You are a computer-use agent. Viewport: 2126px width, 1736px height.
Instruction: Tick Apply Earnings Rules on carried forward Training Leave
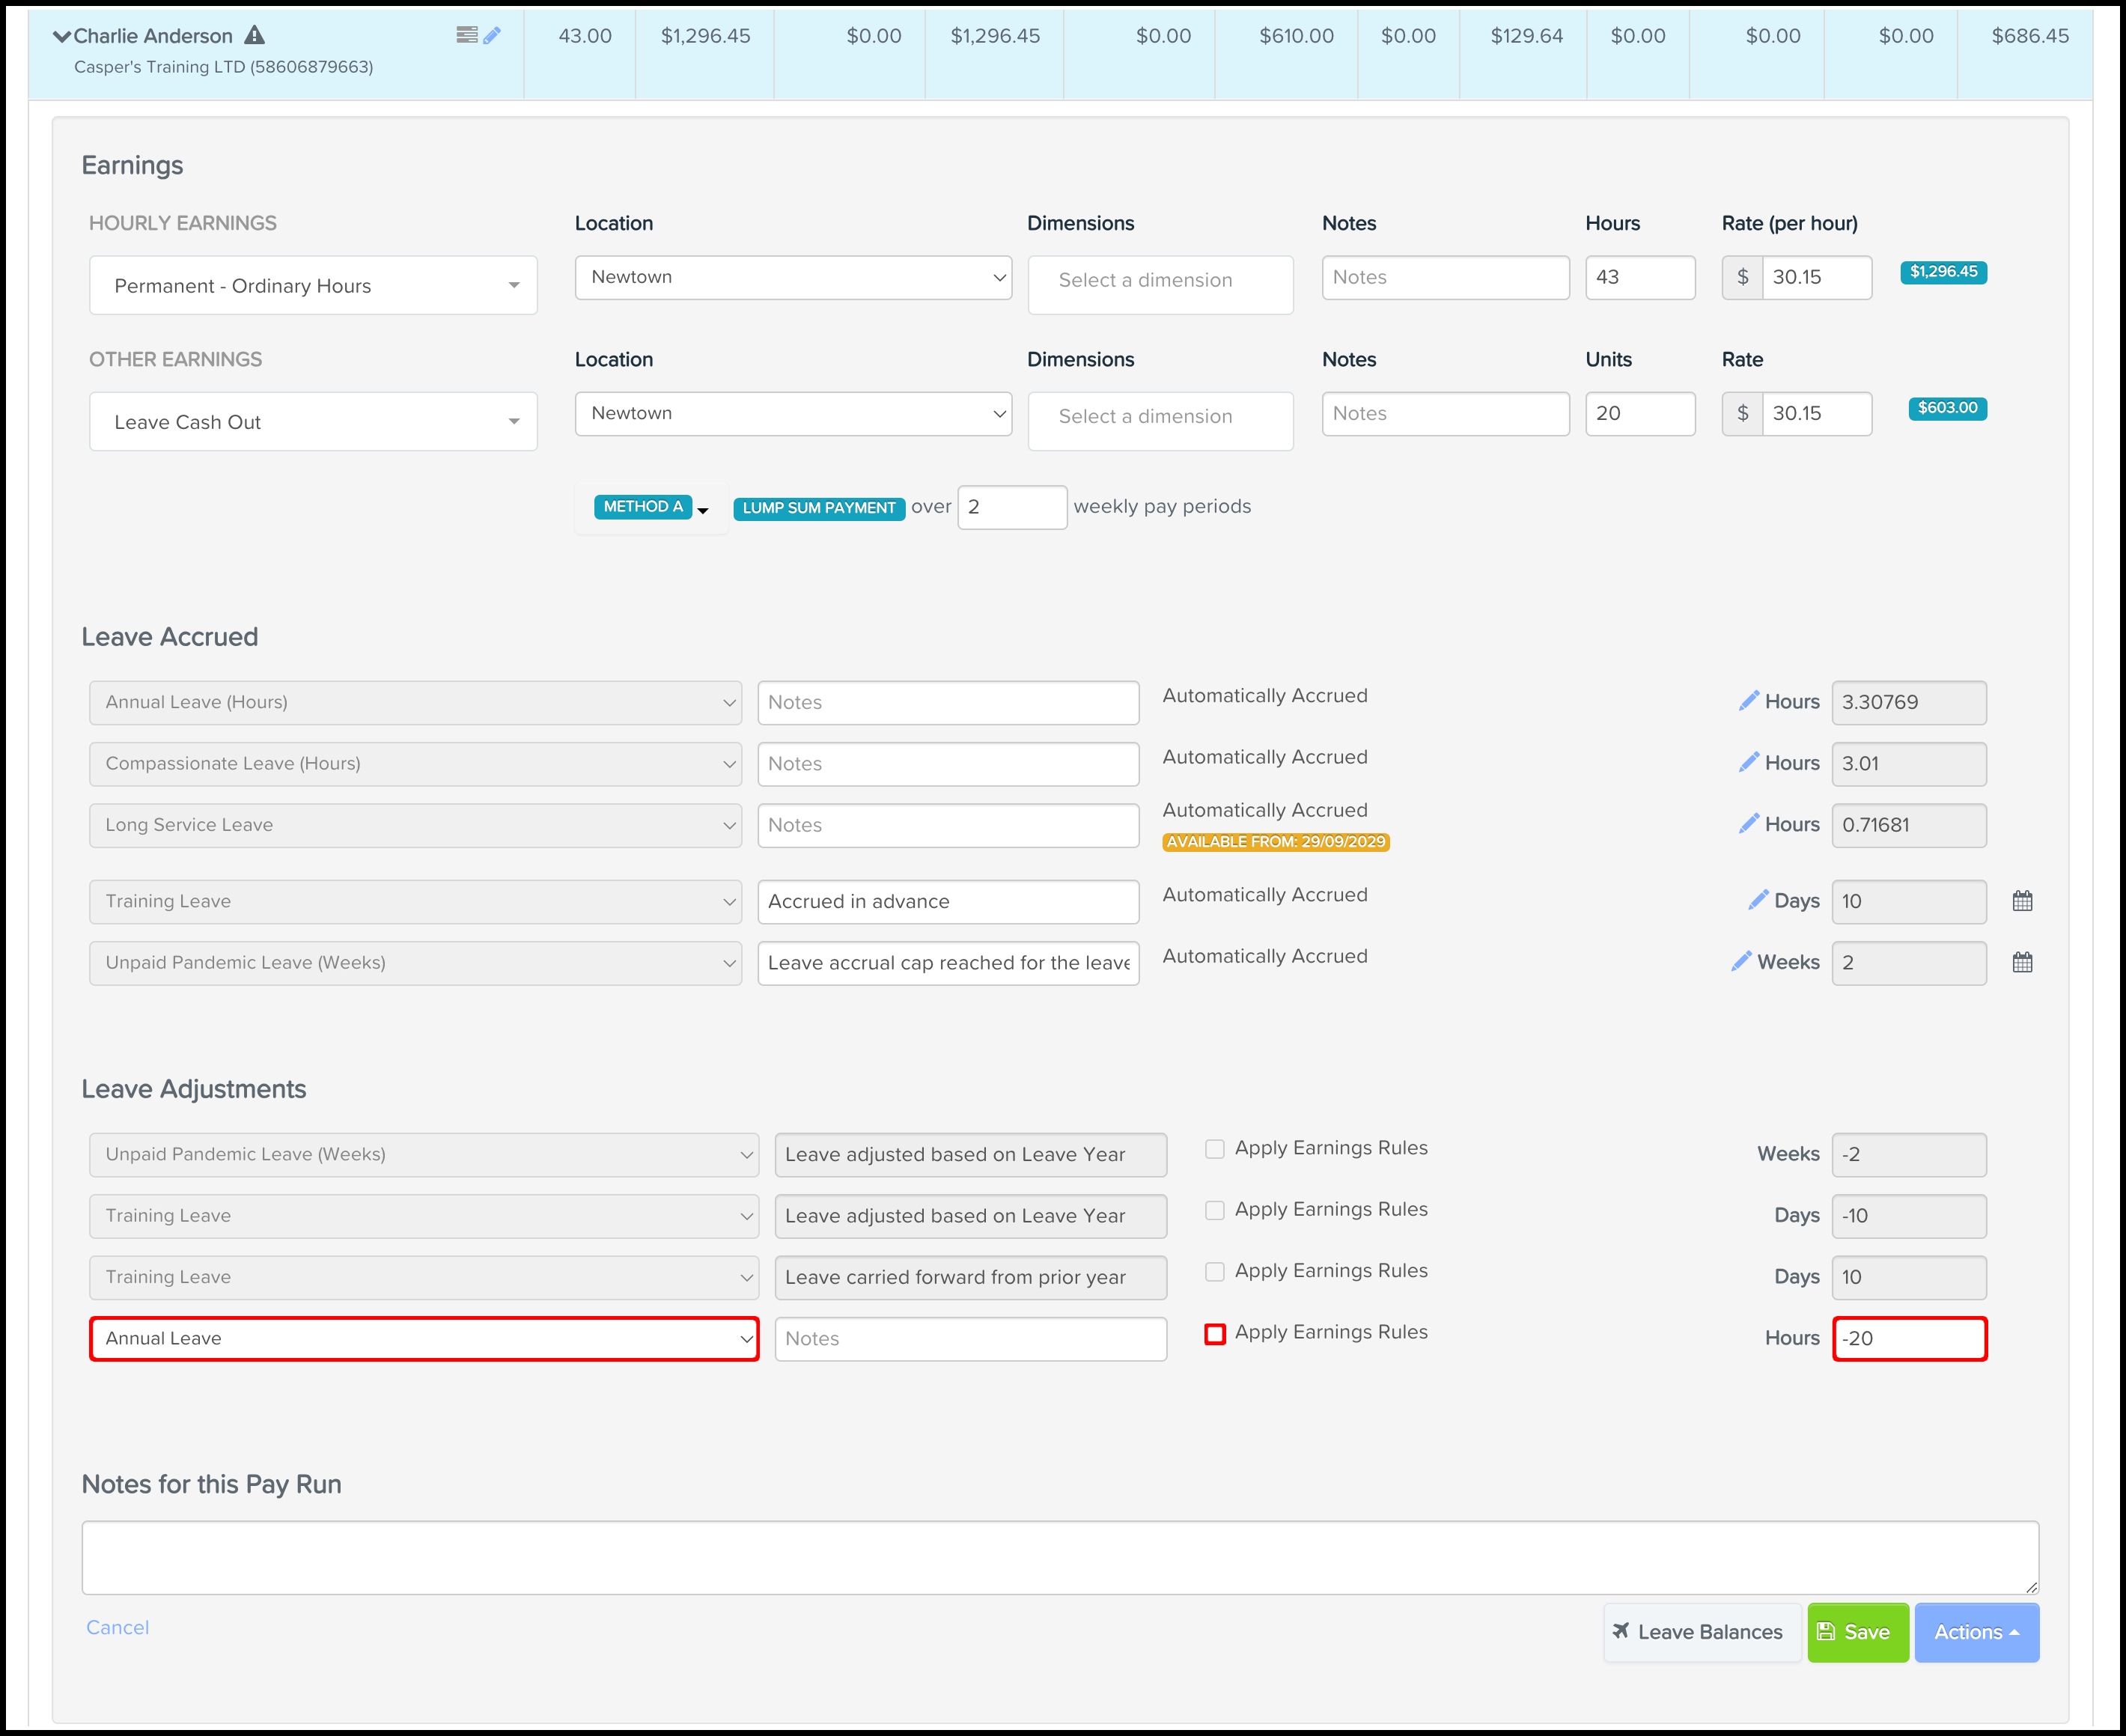pos(1215,1272)
